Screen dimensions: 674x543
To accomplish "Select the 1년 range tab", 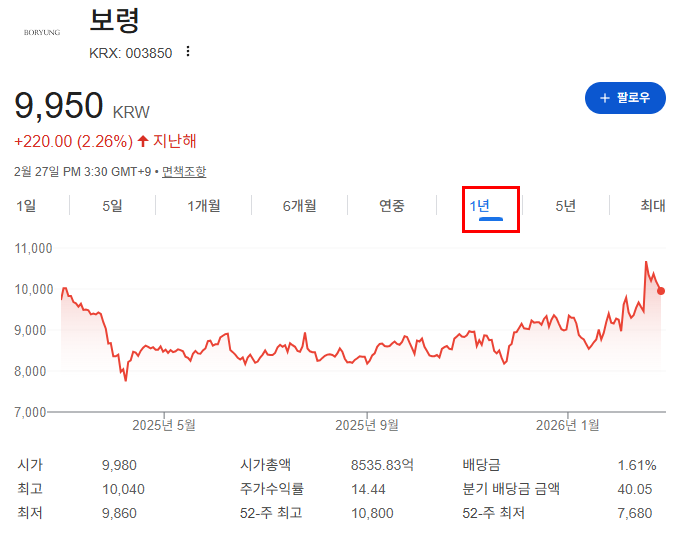I will click(x=479, y=206).
